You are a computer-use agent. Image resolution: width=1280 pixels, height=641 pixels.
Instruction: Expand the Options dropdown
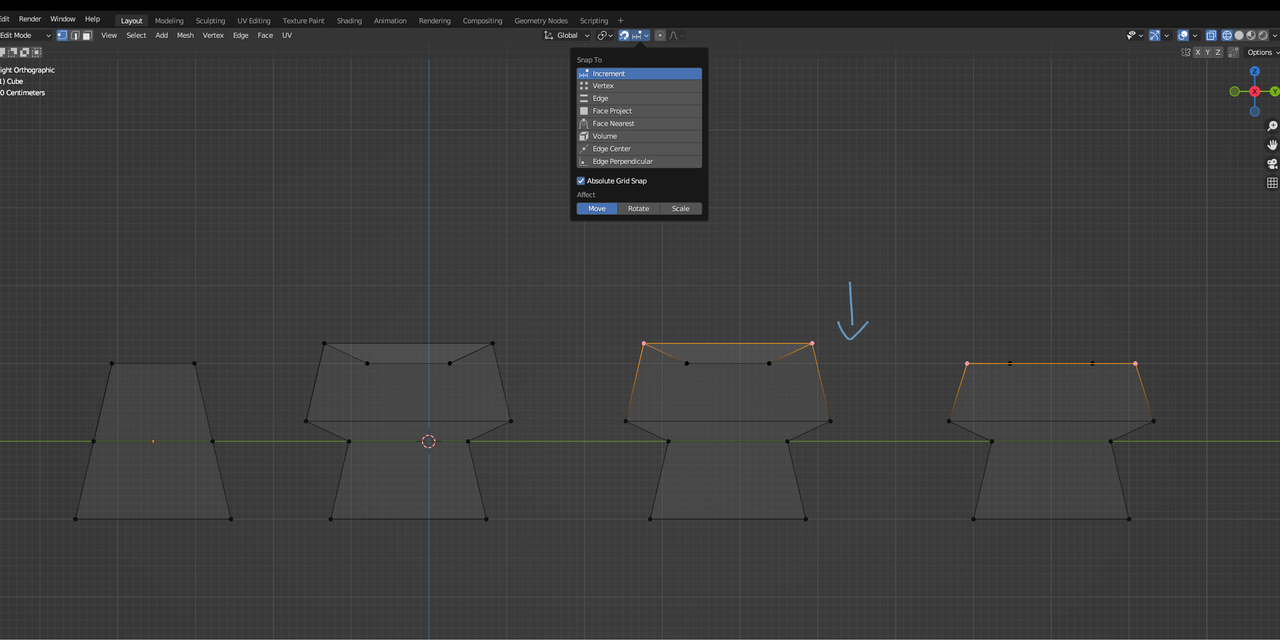pyautogui.click(x=1260, y=52)
